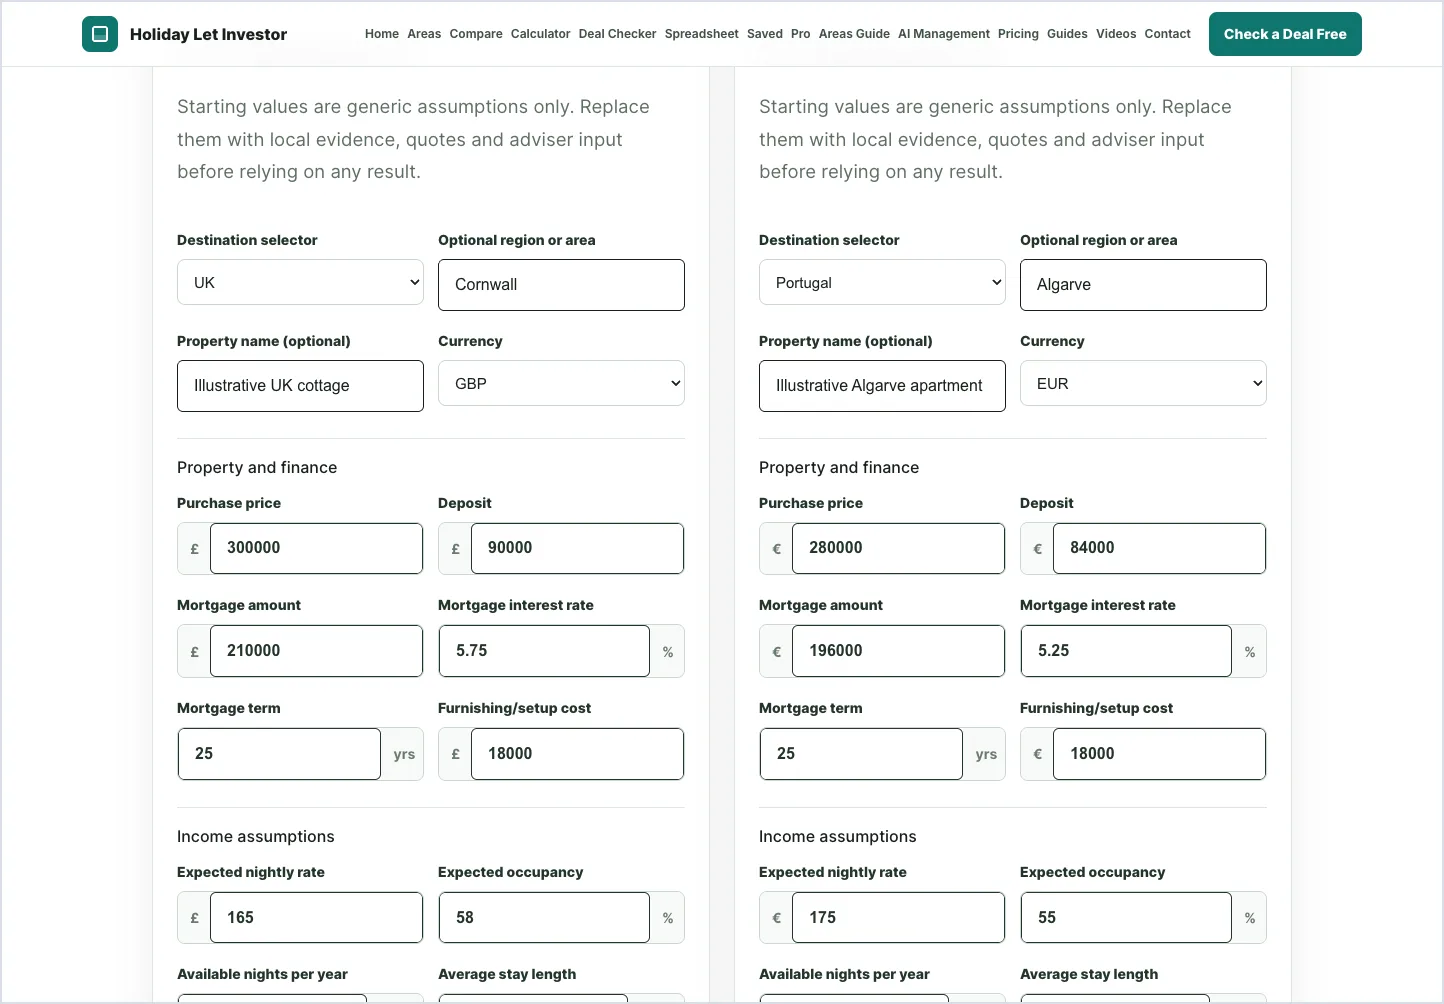Click the Holiday Let Investor brand name
Screen dimensions: 1444x1004
[208, 34]
